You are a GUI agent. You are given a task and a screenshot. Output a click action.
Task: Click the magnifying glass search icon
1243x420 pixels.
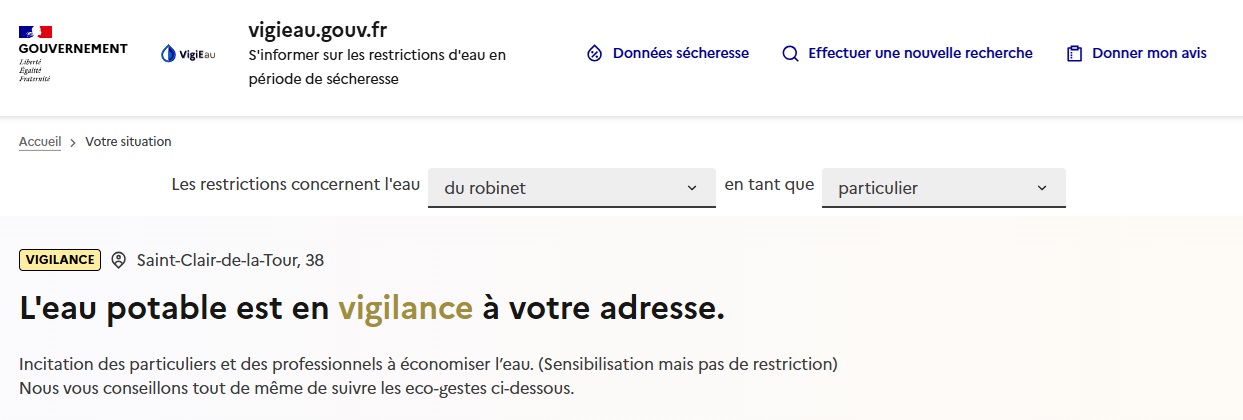click(790, 53)
